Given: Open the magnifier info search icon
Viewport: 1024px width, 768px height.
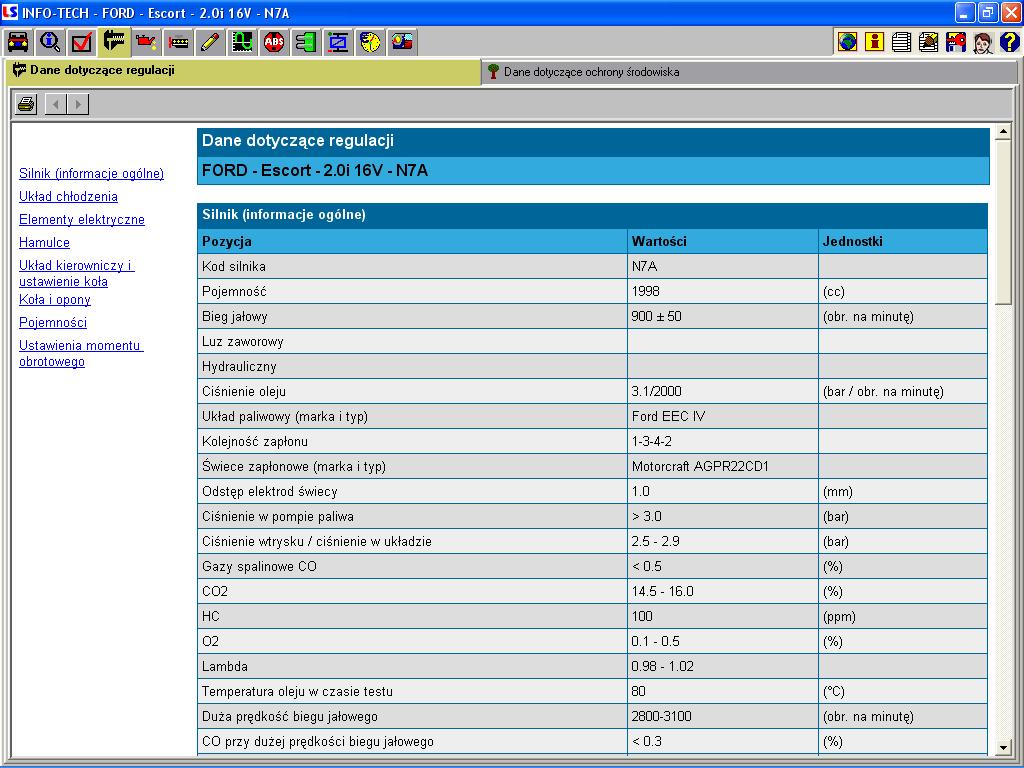Looking at the screenshot, I should click(x=50, y=42).
